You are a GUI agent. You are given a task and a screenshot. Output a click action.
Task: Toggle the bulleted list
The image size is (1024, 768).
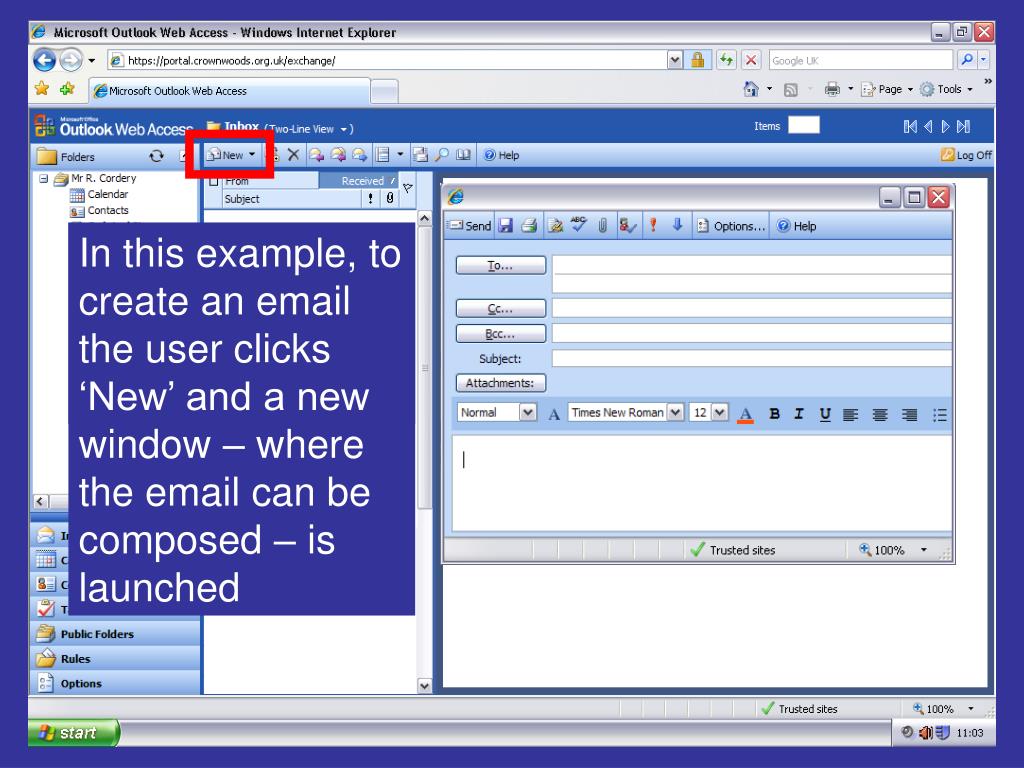pos(940,415)
